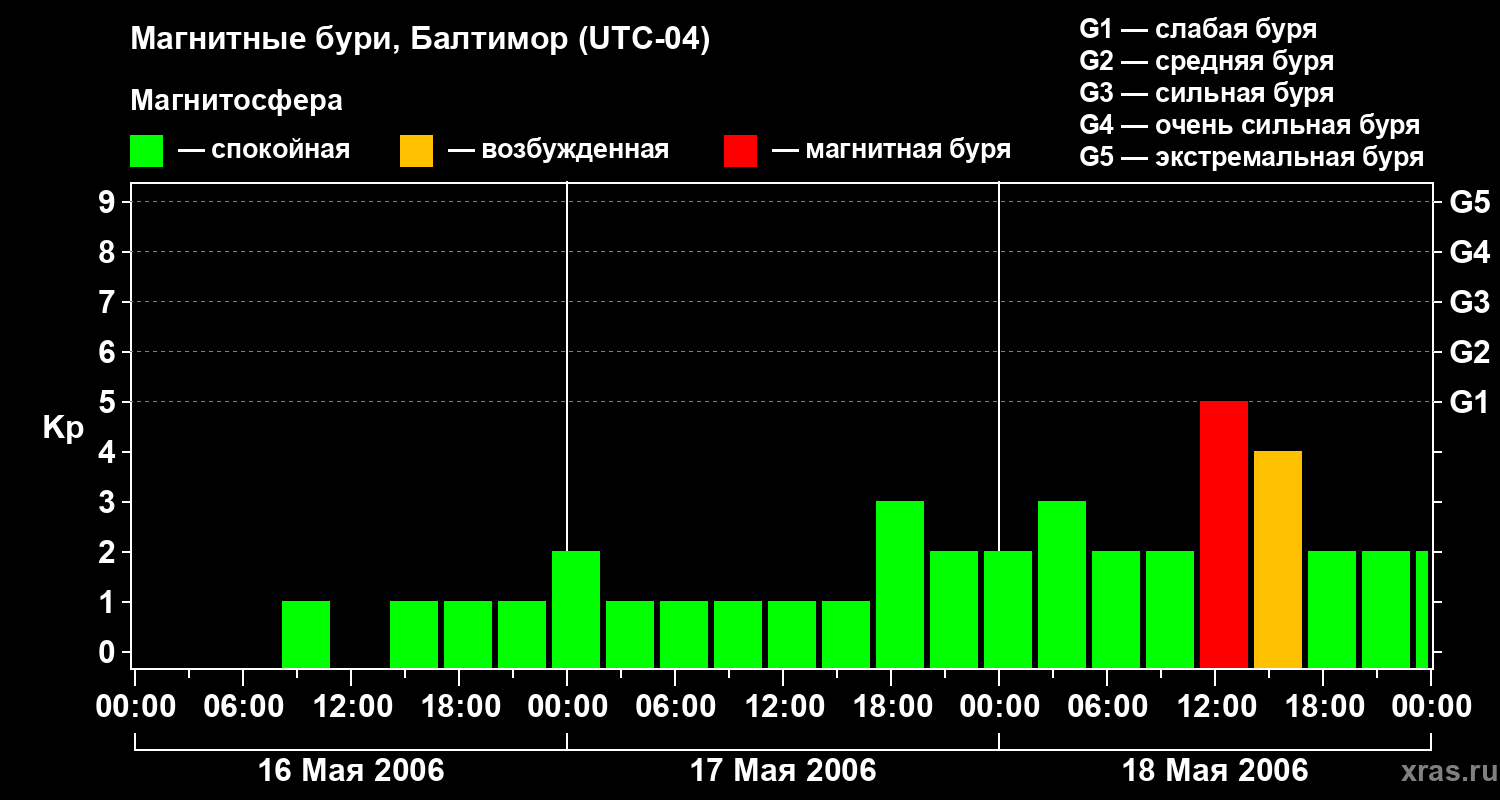Select the green Kp 3 bar on 18 Мая

[x=1062, y=584]
